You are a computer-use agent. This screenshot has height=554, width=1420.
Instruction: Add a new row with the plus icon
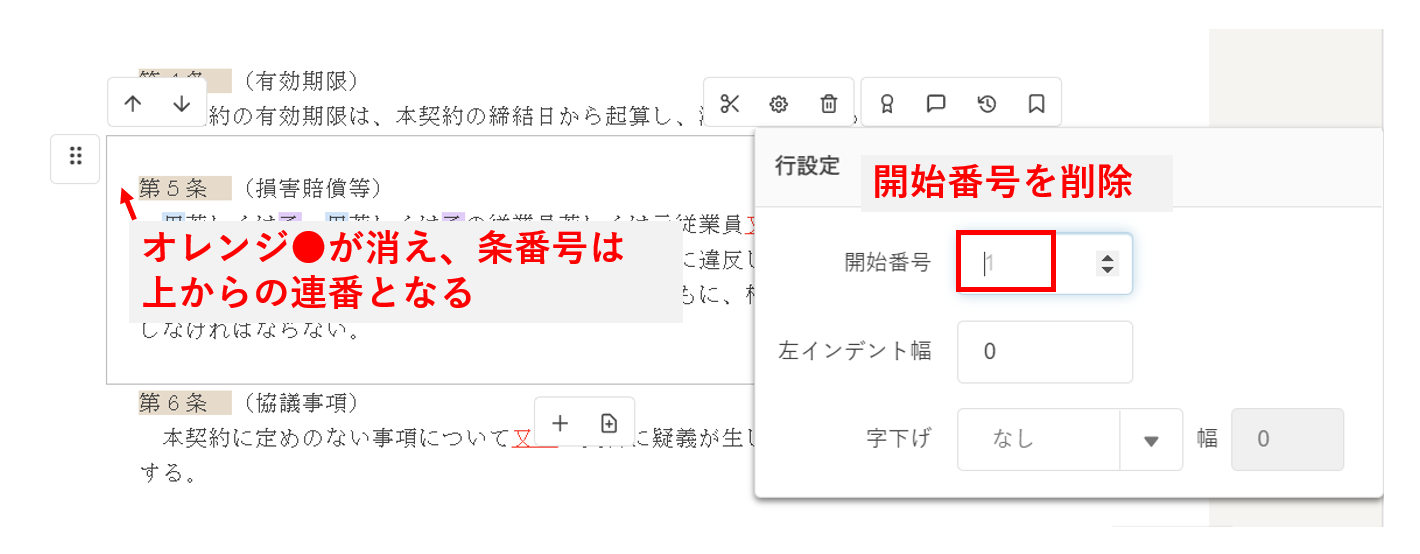560,423
